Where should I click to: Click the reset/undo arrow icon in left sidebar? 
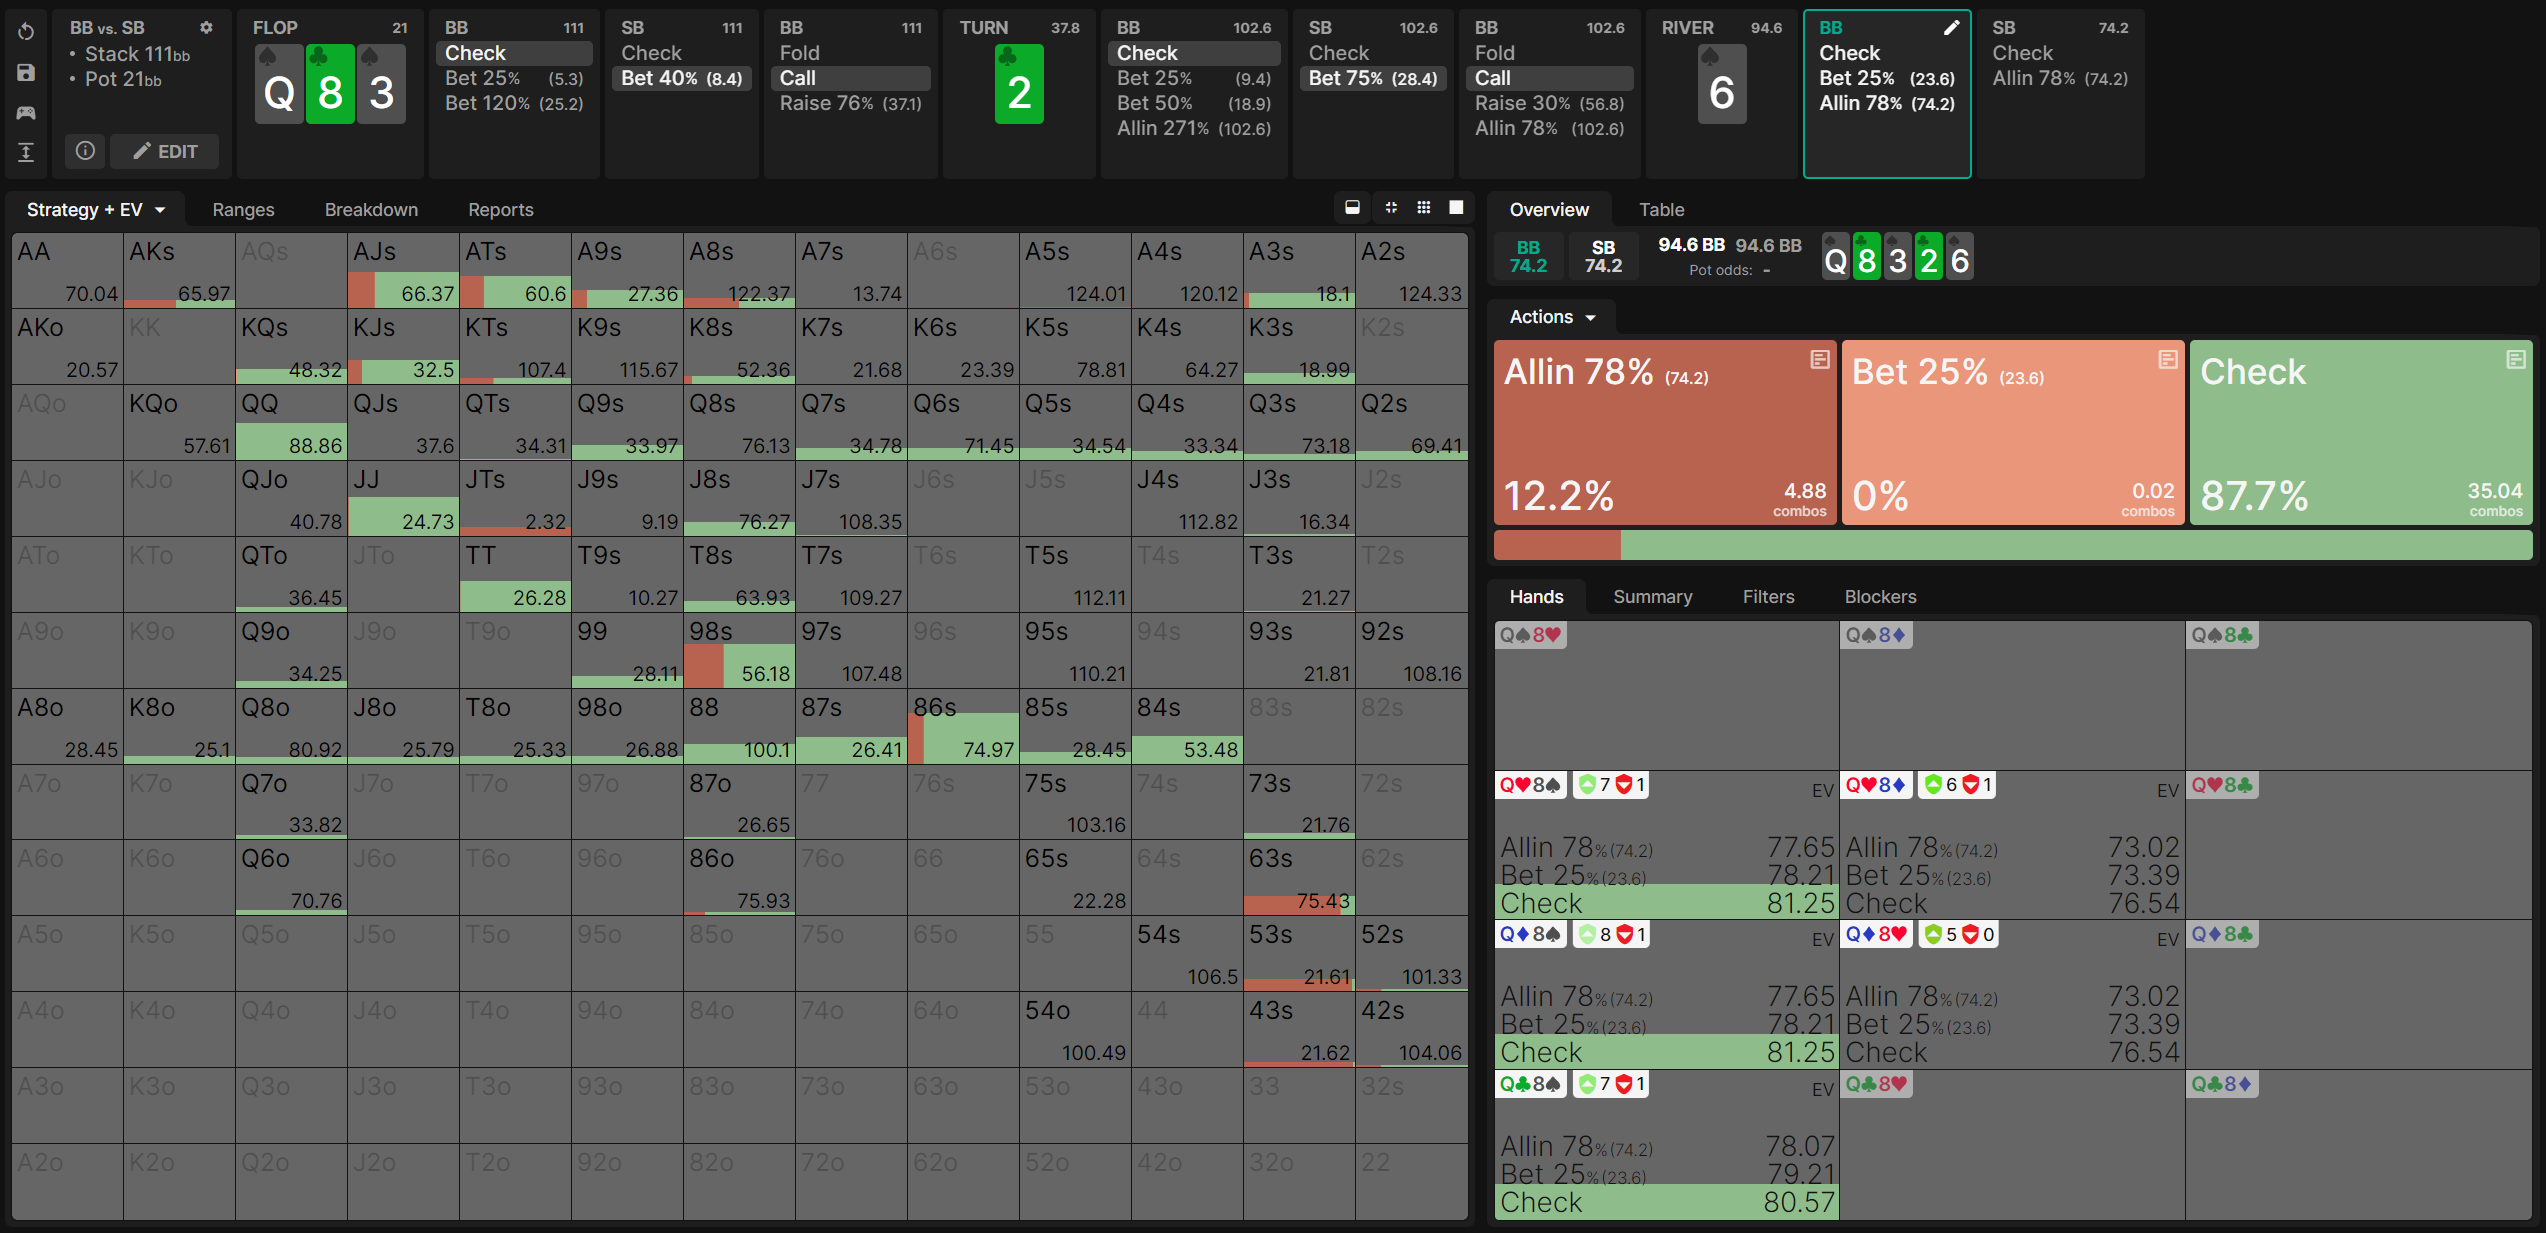(x=26, y=32)
